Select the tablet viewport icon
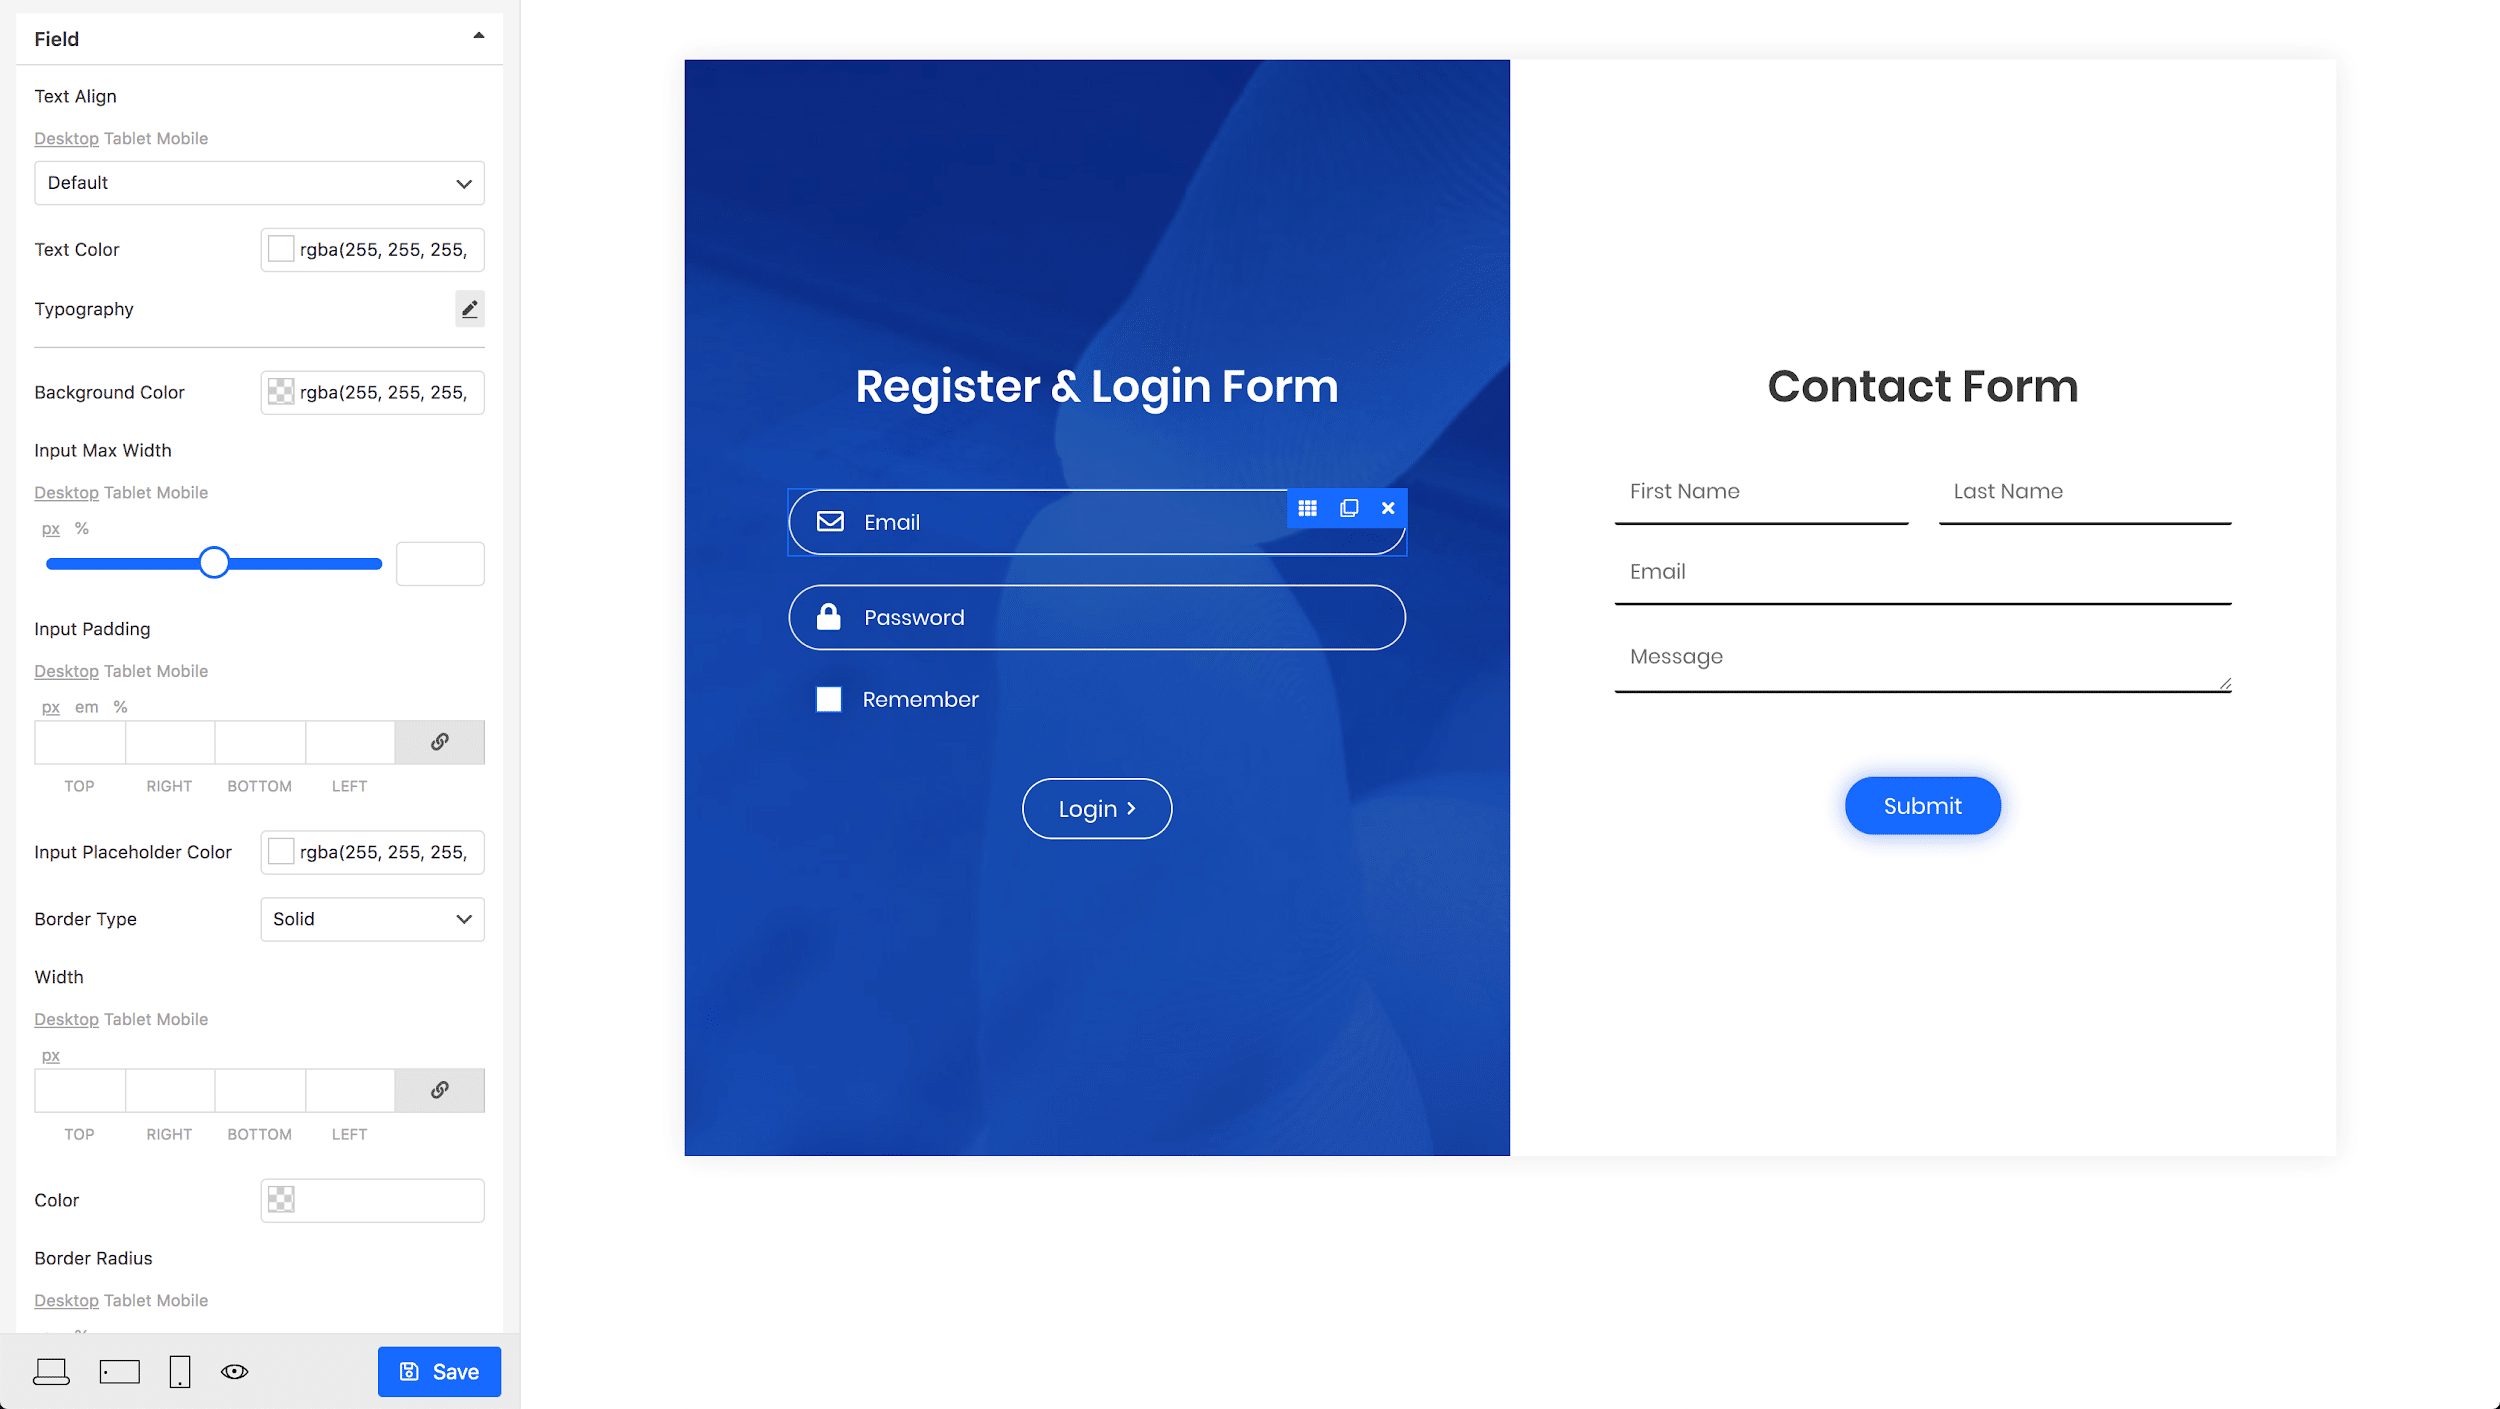The width and height of the screenshot is (2500, 1409). tap(115, 1373)
